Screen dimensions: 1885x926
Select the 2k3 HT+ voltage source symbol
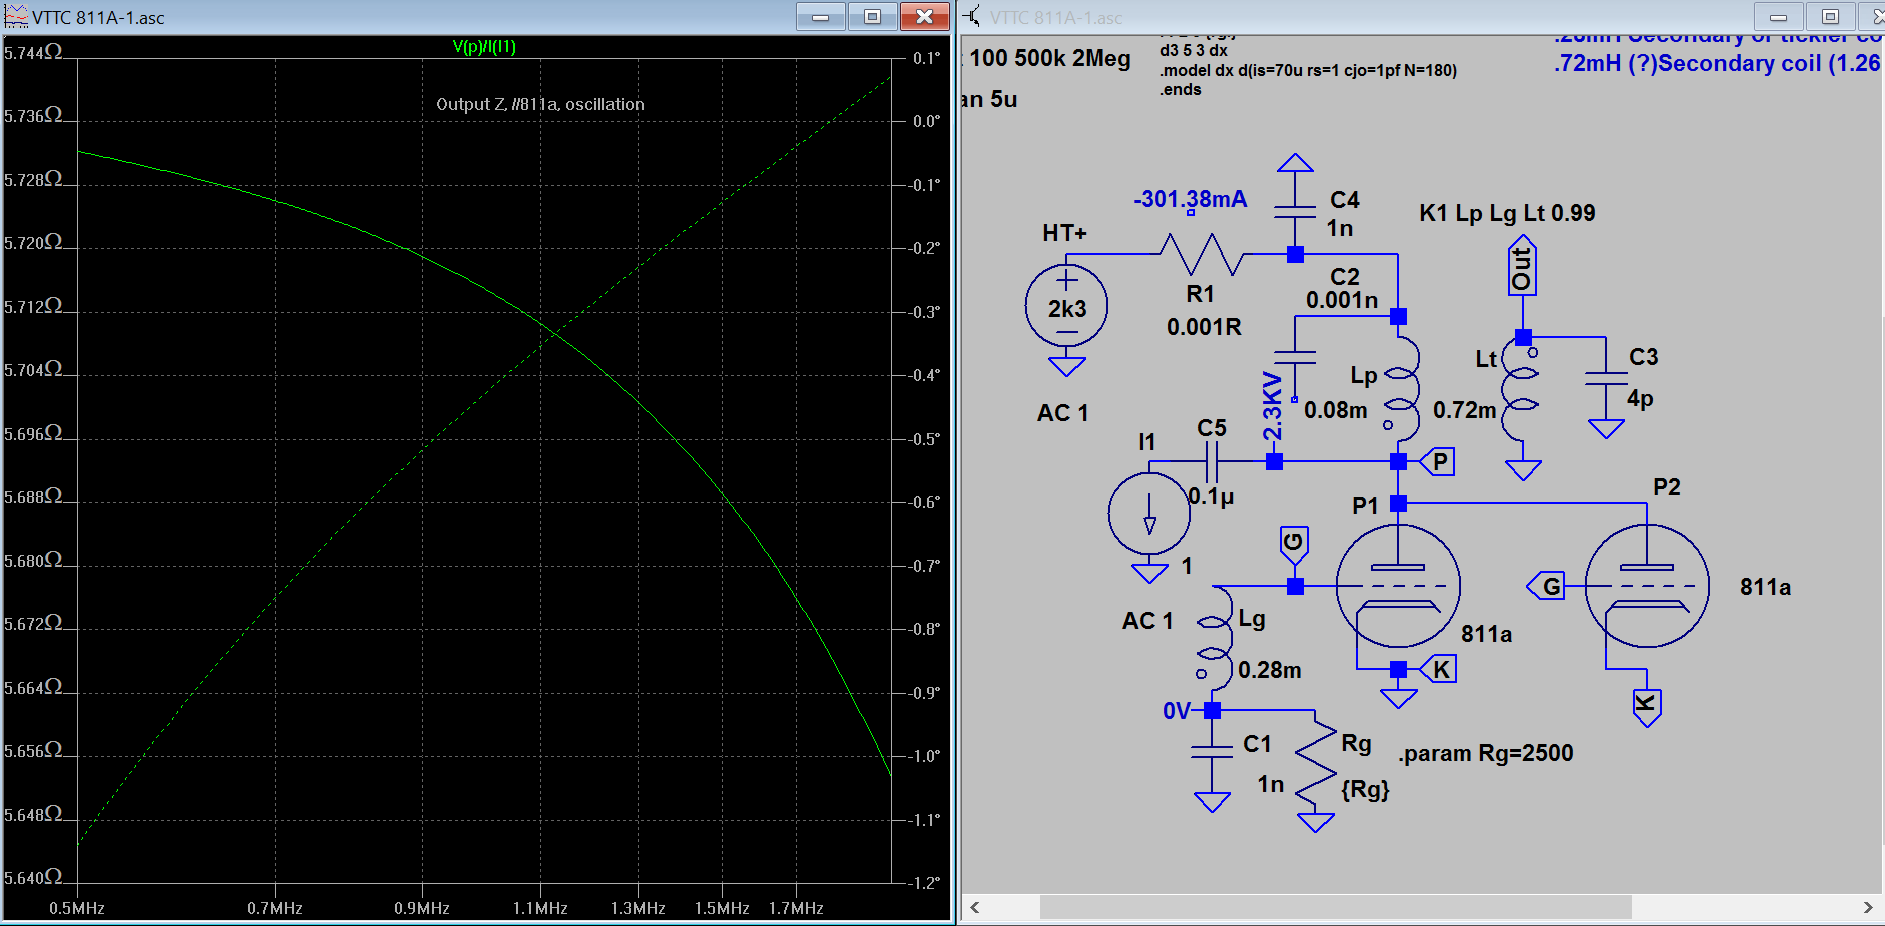(1066, 306)
